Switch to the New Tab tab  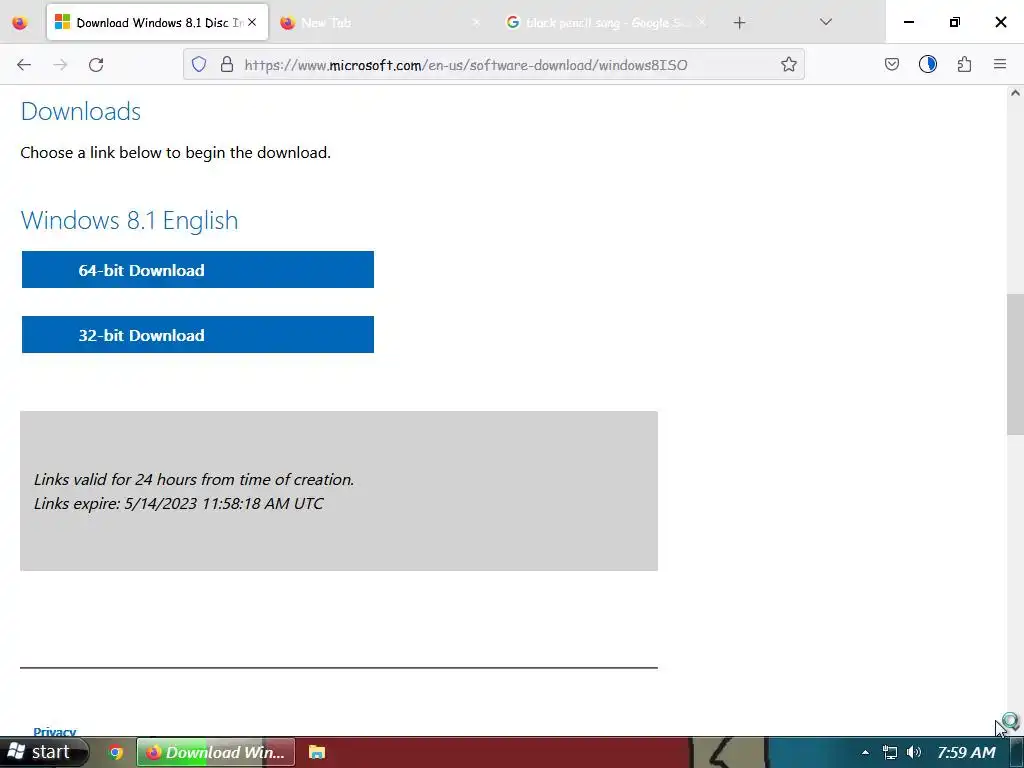380,23
